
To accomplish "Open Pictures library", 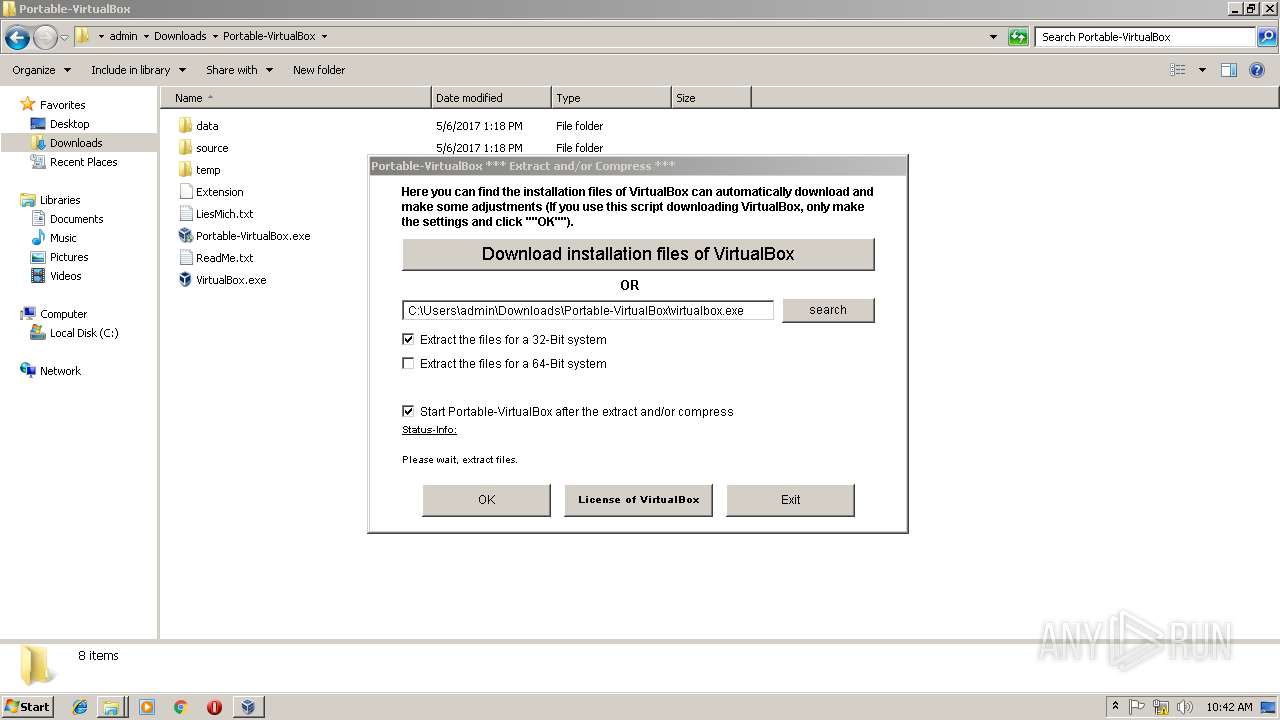I will point(69,257).
